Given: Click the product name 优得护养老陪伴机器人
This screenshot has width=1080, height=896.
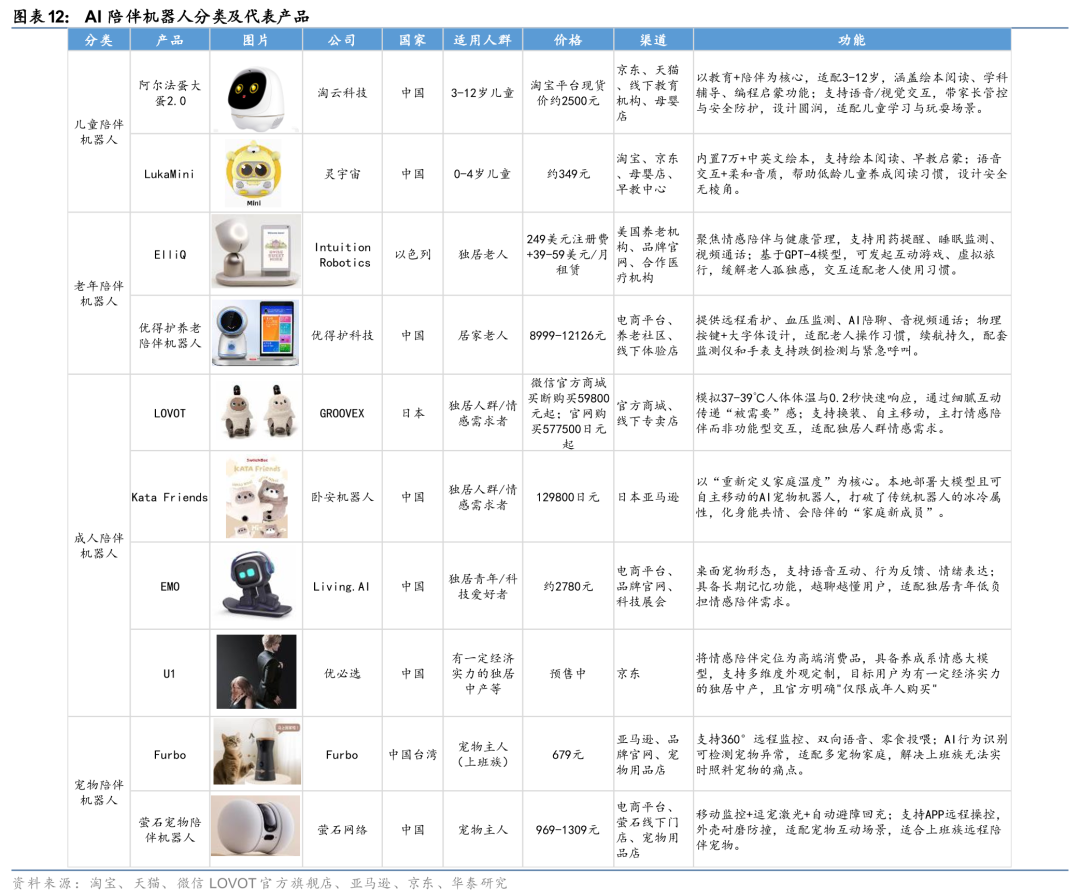Looking at the screenshot, I should pyautogui.click(x=169, y=335).
